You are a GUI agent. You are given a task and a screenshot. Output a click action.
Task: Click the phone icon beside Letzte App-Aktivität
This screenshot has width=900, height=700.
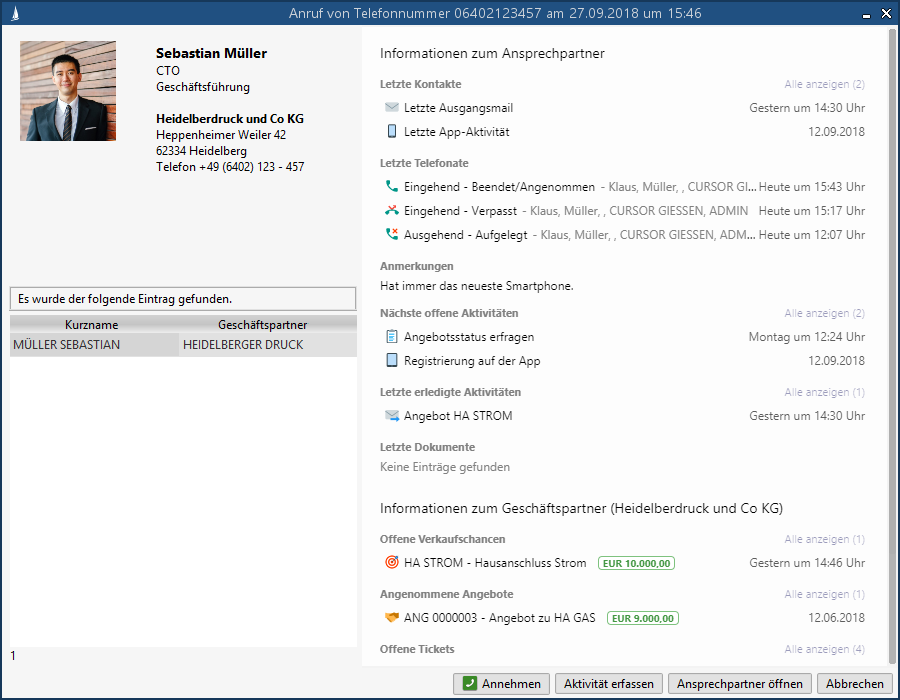point(391,131)
